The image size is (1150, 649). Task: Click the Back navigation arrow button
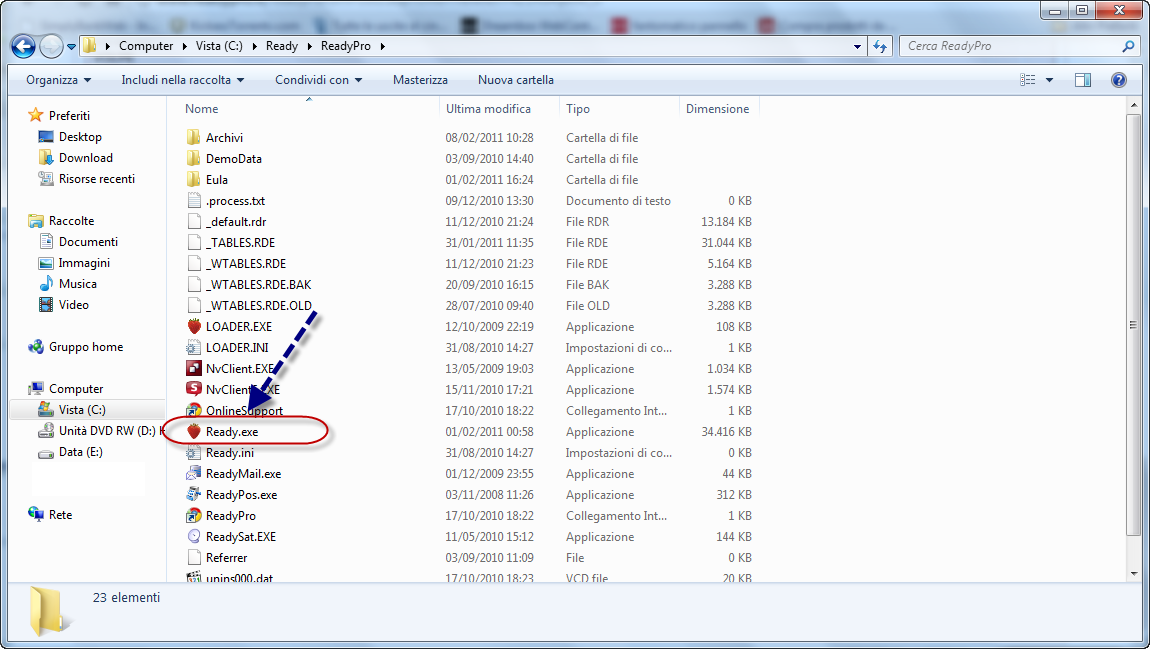pyautogui.click(x=23, y=46)
